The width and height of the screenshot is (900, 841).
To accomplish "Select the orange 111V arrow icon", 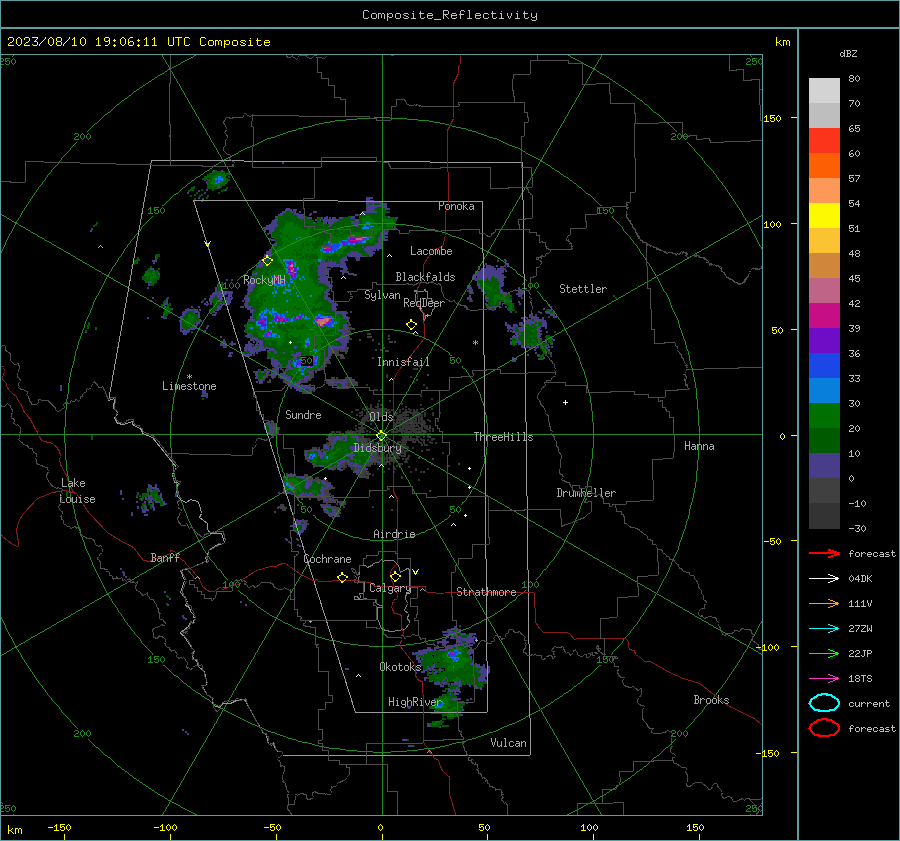I will click(824, 603).
